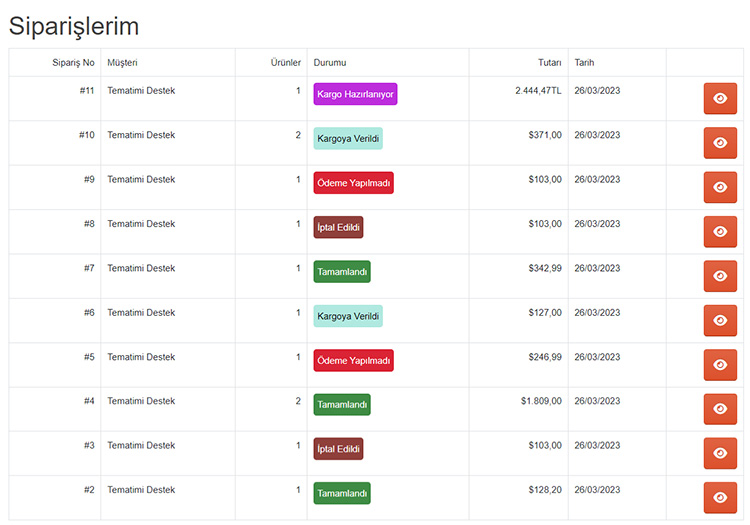Click the purple Kargo Hazırlanıyor status badge
Image resolution: width=750 pixels, height=525 pixels.
tap(355, 94)
